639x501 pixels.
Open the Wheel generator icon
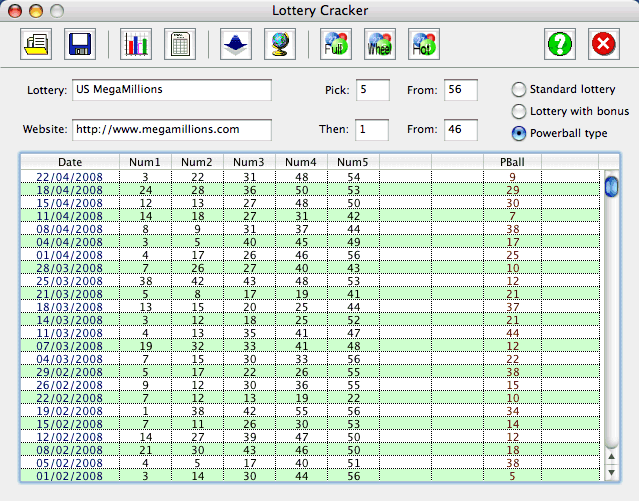(379, 44)
